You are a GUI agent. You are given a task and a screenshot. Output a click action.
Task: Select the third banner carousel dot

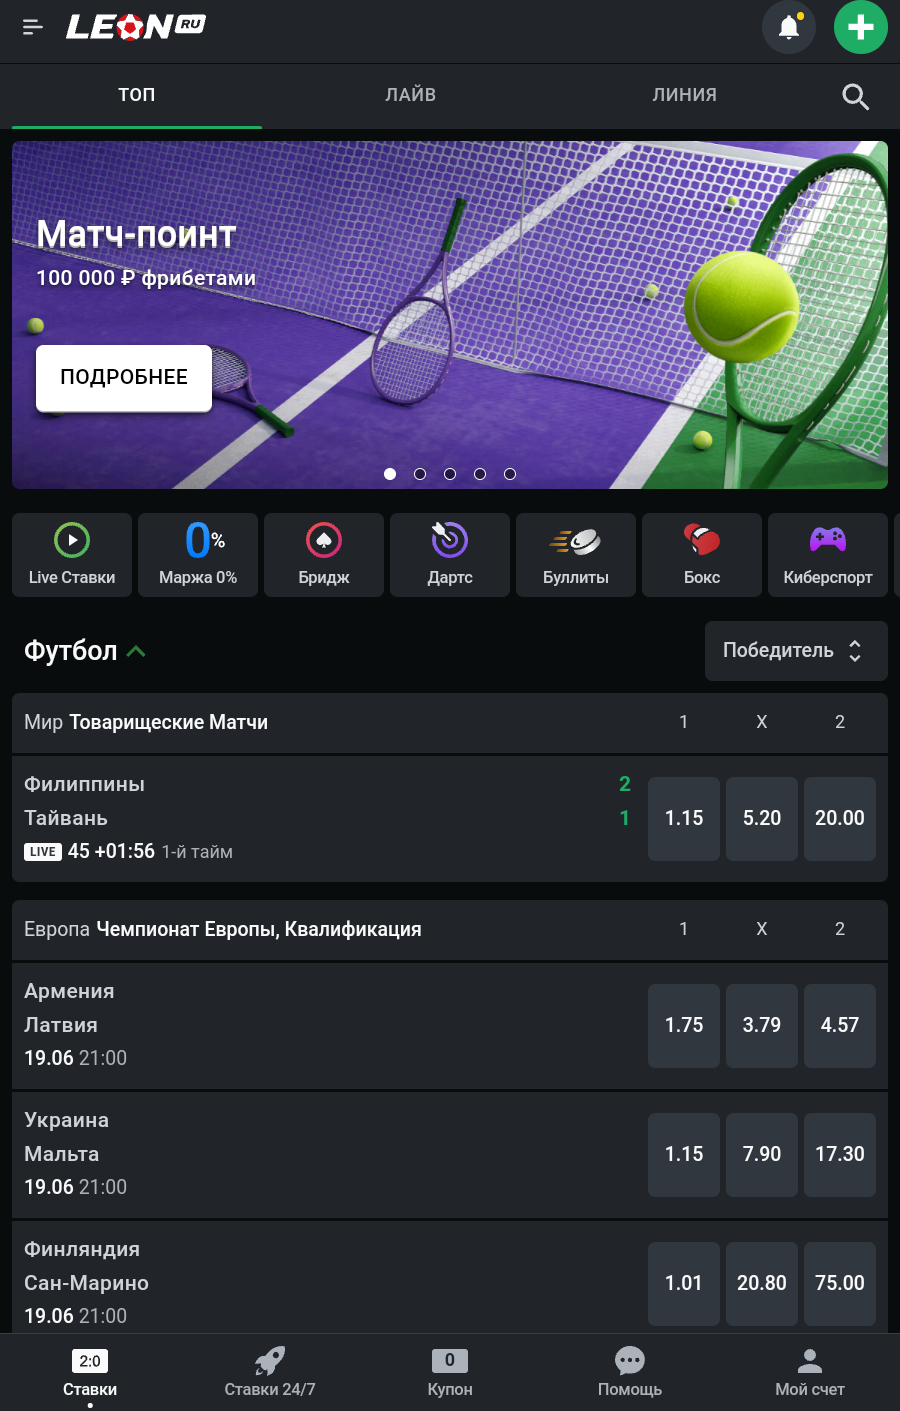point(450,474)
